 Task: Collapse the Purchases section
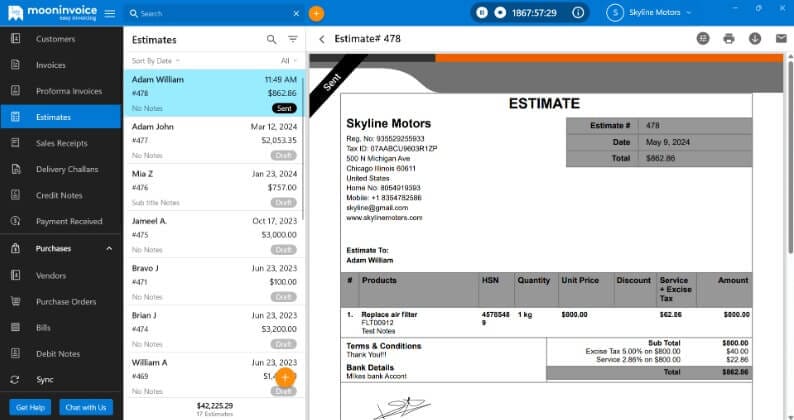[x=109, y=249]
